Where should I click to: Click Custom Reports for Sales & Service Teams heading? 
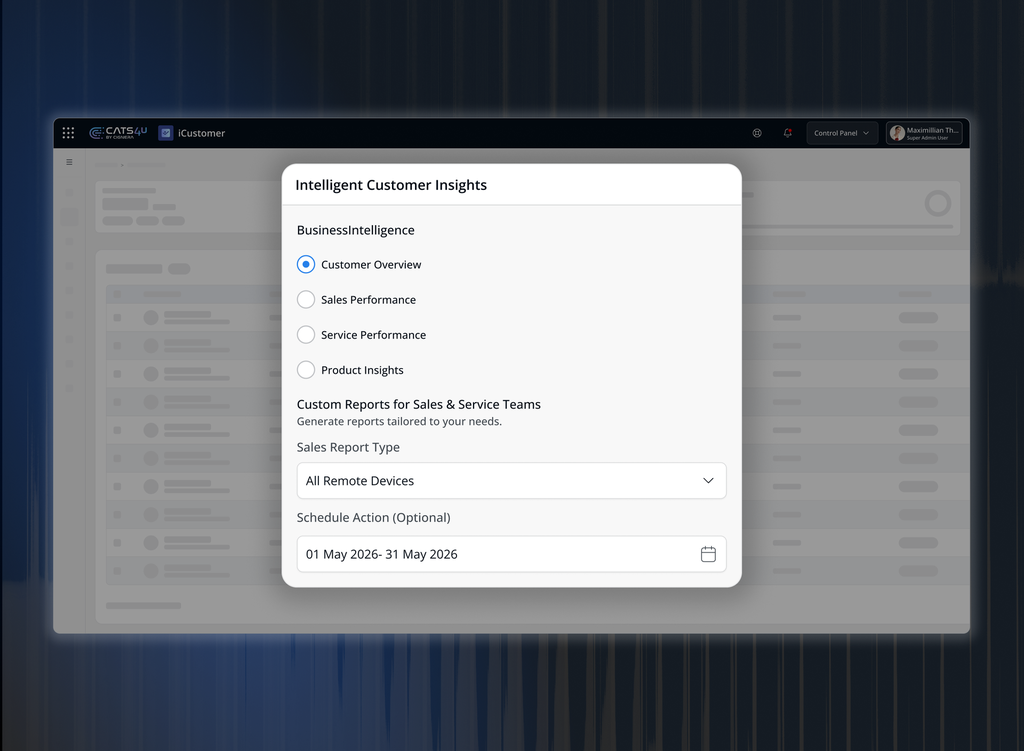point(419,404)
